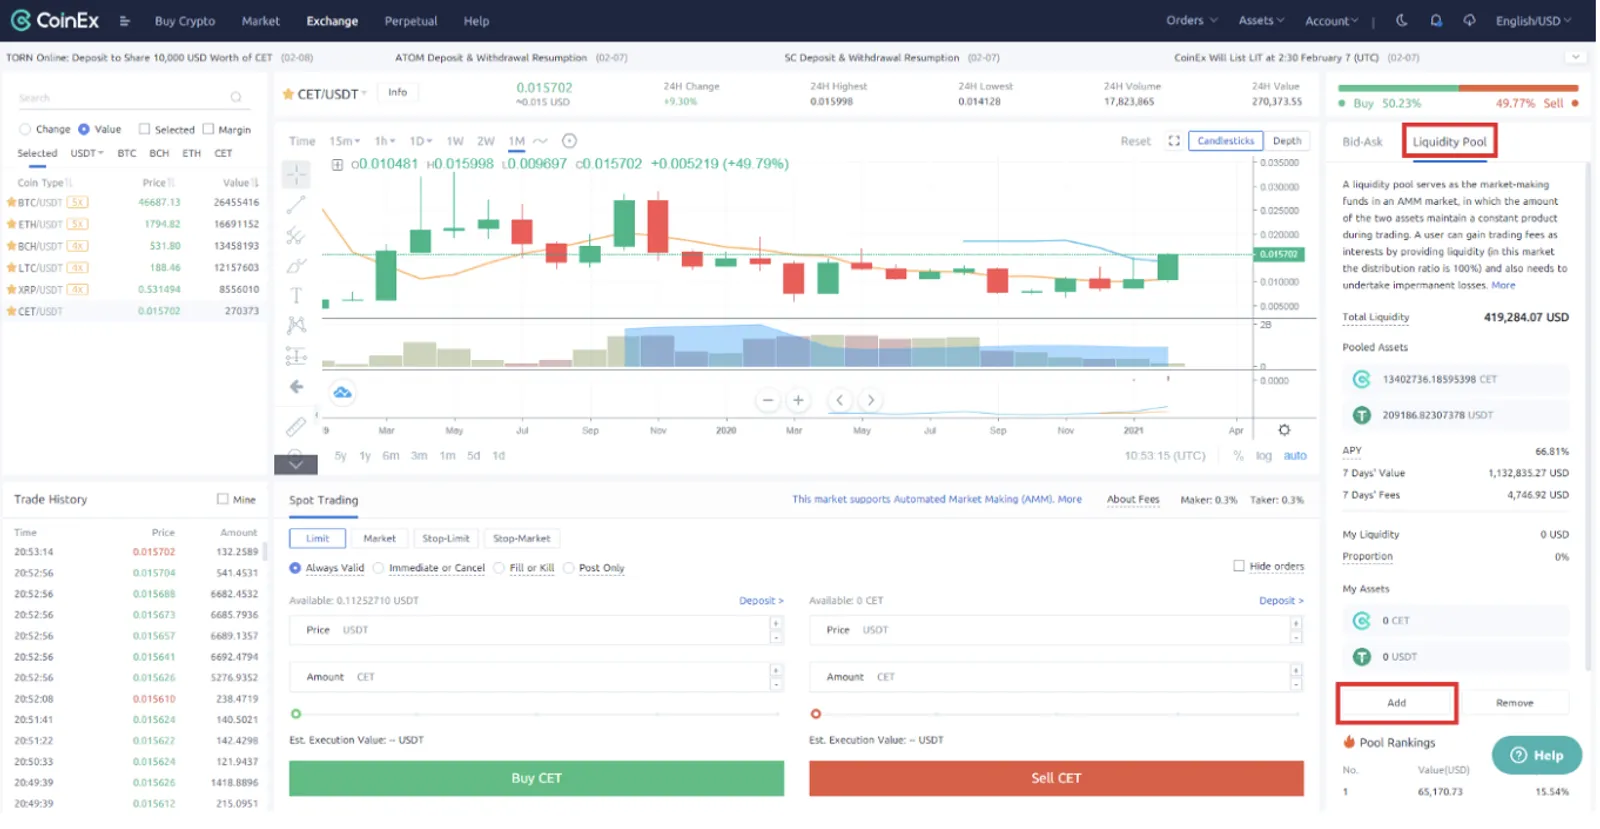The image size is (1600, 829).
Task: Open the Help chat button
Action: [x=1536, y=755]
